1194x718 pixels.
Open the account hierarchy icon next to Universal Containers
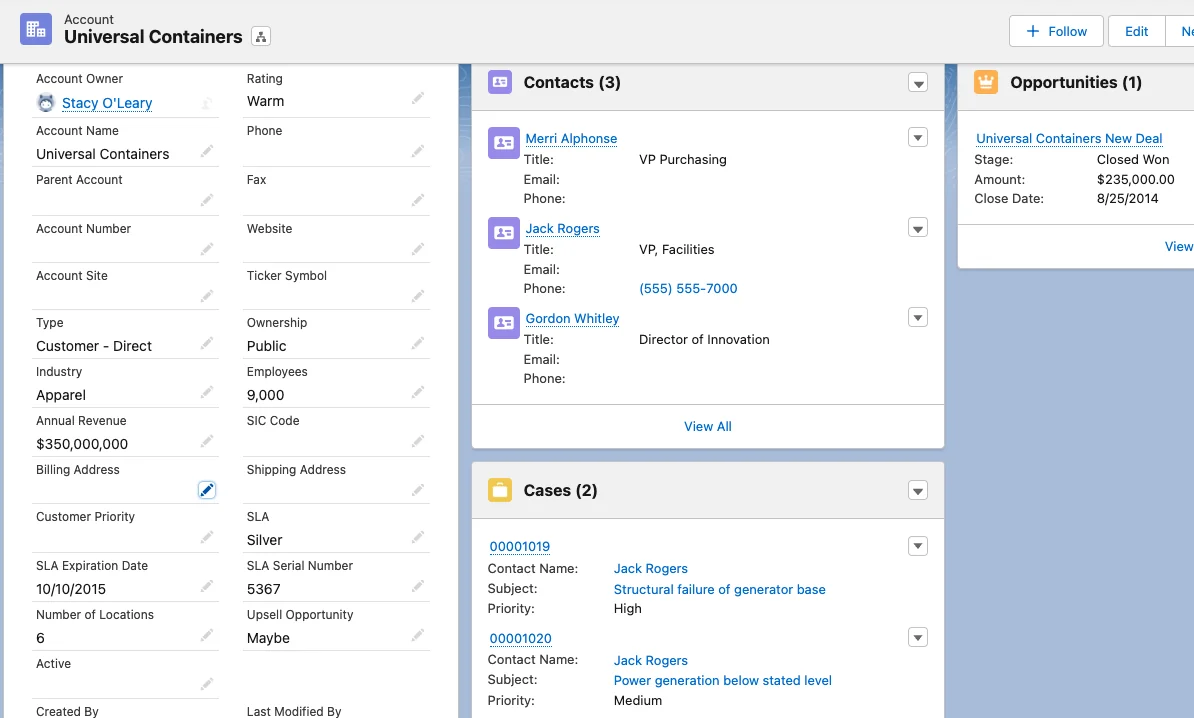coord(260,37)
